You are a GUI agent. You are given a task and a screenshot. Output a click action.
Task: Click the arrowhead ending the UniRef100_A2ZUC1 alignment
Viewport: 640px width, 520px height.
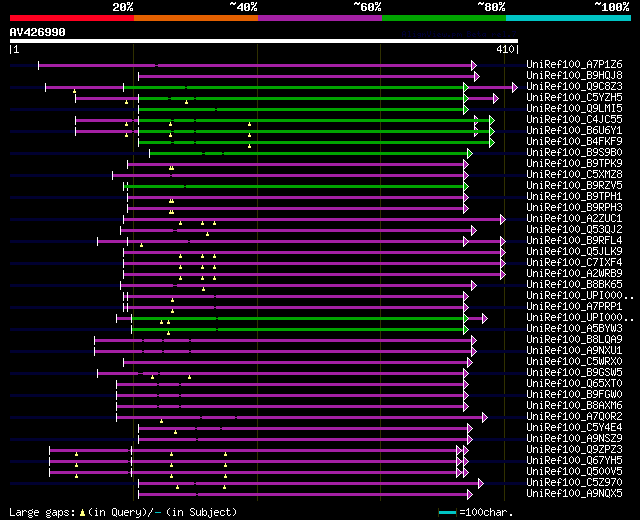pyautogui.click(x=503, y=220)
